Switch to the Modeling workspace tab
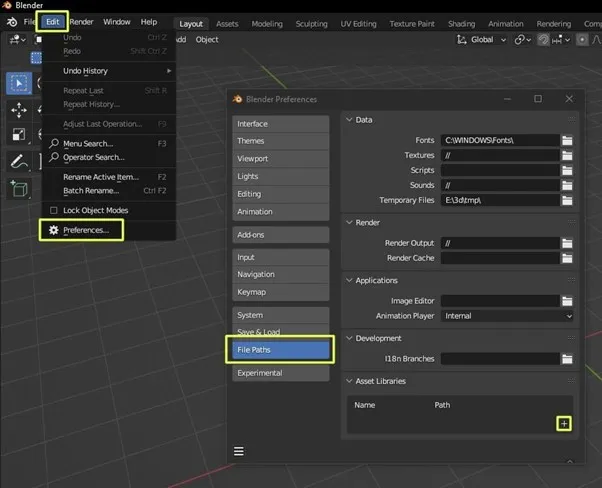Viewport: 602px width, 488px height. [267, 24]
